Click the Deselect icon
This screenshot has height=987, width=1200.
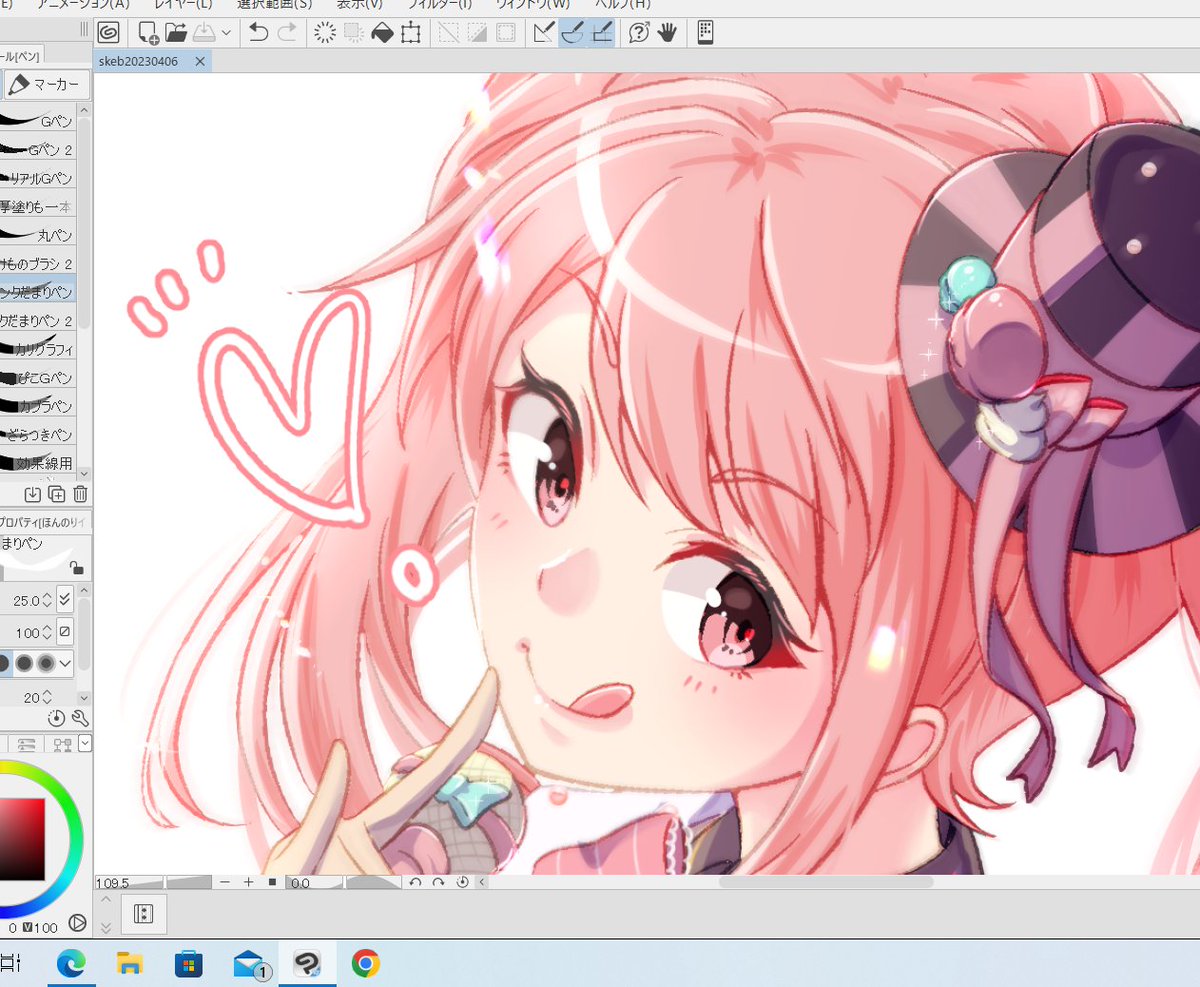[x=449, y=33]
